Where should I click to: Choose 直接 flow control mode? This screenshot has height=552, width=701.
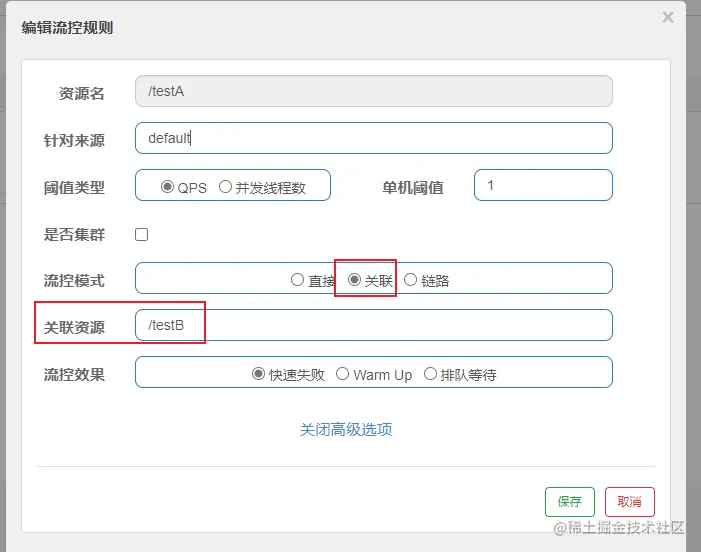click(x=297, y=280)
